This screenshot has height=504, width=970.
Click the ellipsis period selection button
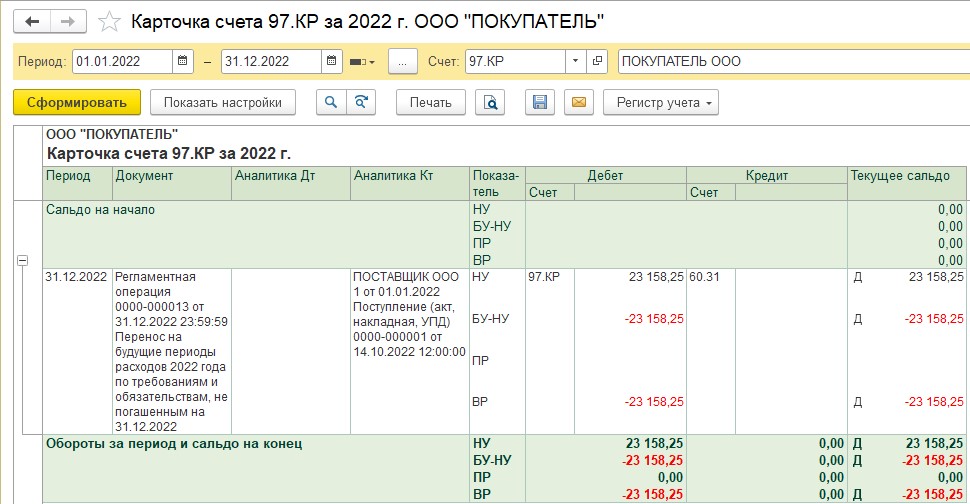(403, 61)
